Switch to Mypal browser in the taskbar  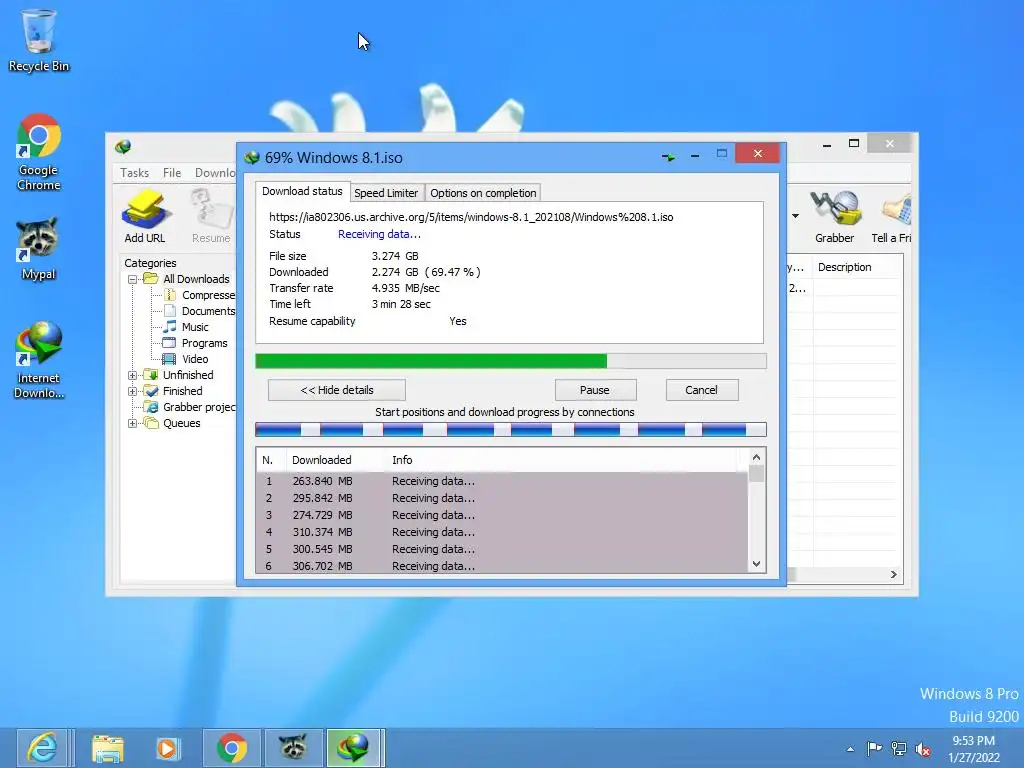click(x=293, y=748)
